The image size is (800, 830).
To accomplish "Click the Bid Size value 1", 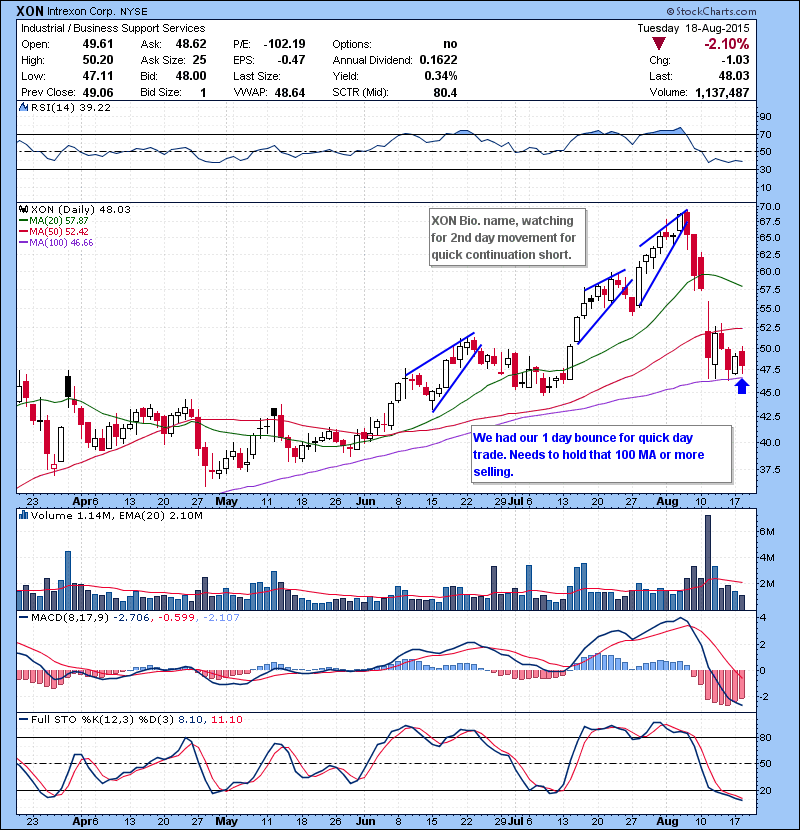I will 203,92.
